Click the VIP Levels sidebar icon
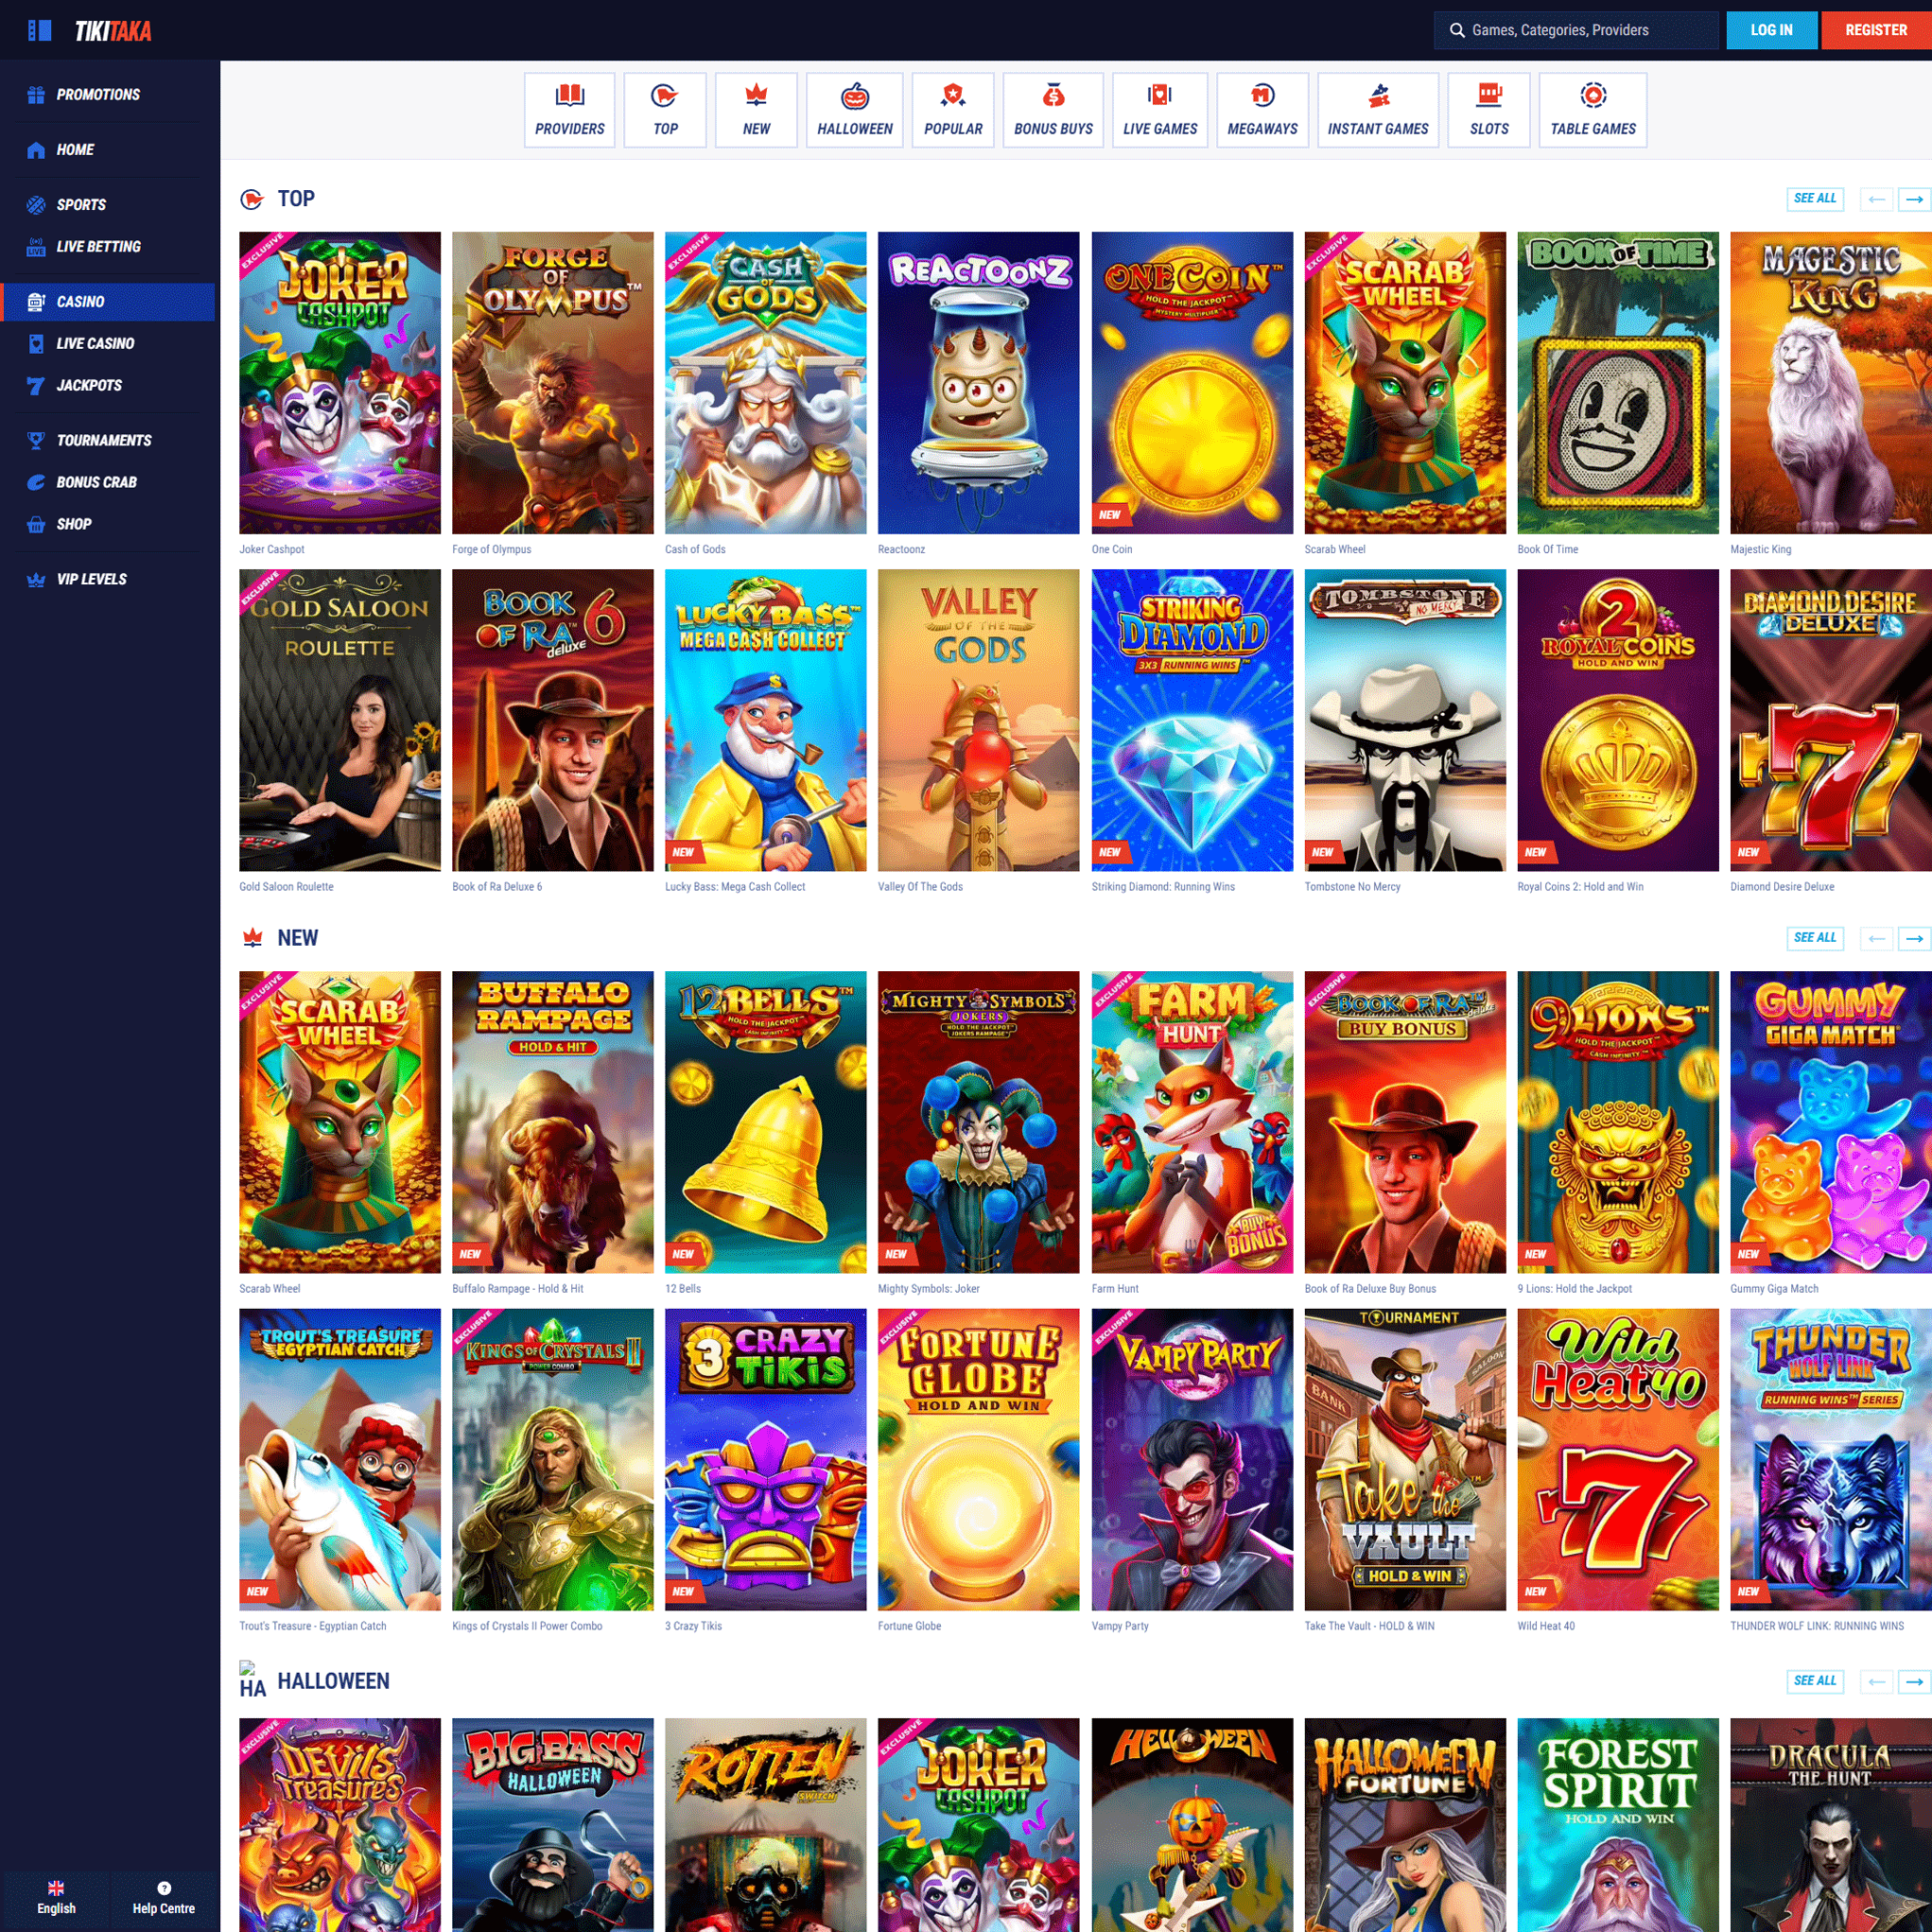 click(34, 577)
